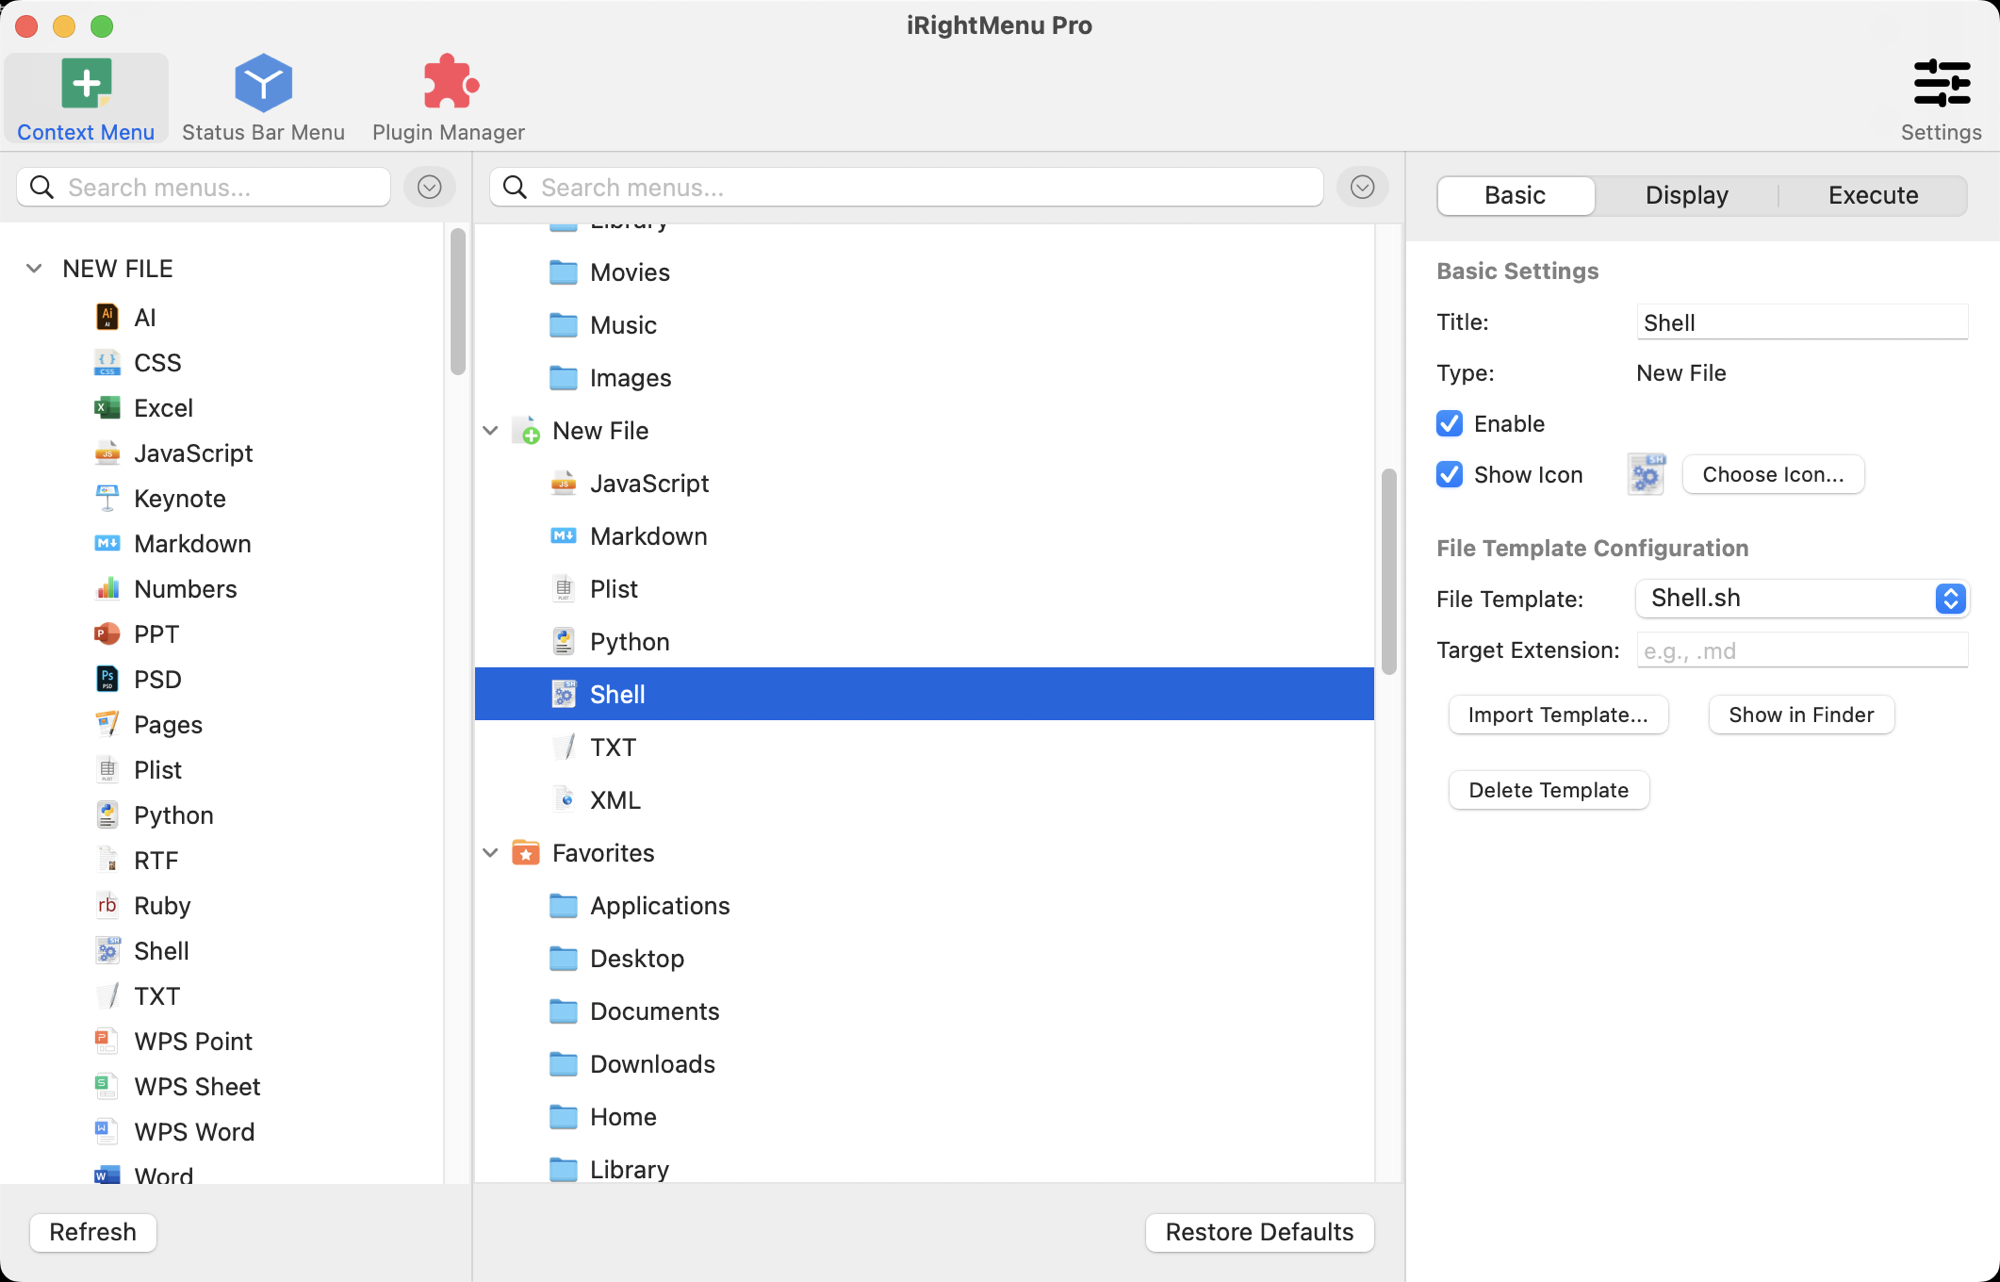Click the left Search menus field
2000x1282 pixels.
pos(204,187)
